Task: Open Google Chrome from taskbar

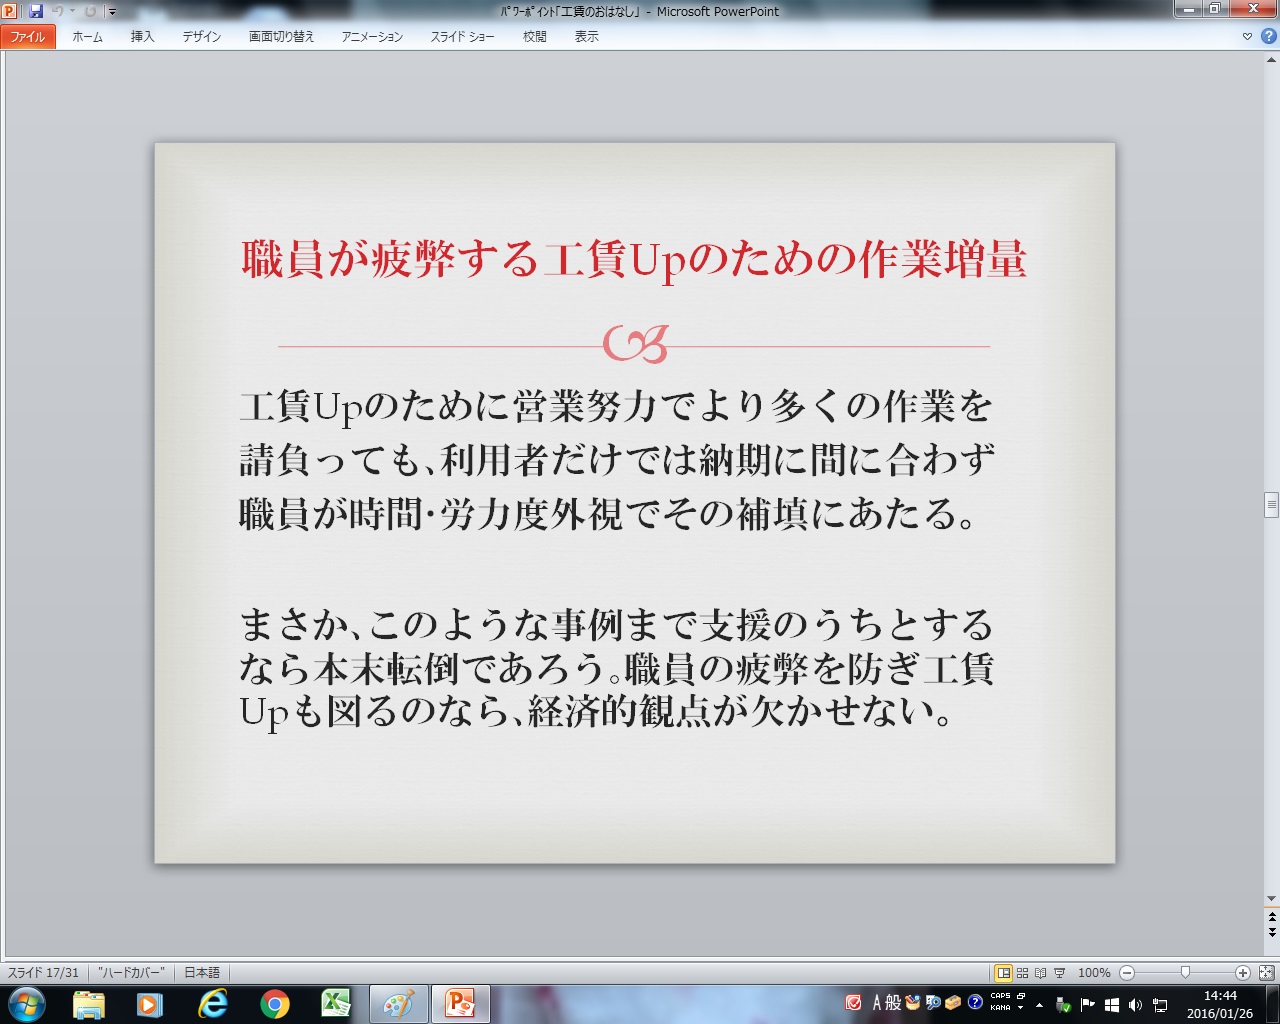Action: click(274, 1004)
